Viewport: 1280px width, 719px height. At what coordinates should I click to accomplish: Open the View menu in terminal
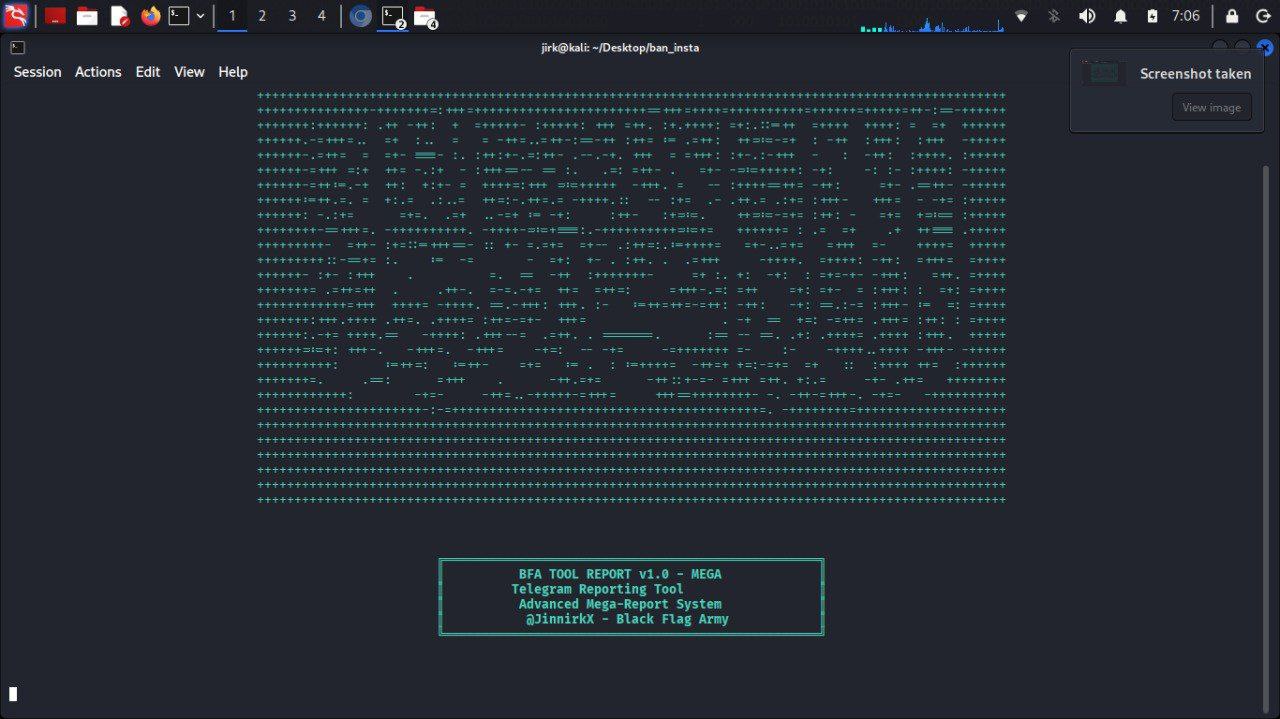pos(189,72)
